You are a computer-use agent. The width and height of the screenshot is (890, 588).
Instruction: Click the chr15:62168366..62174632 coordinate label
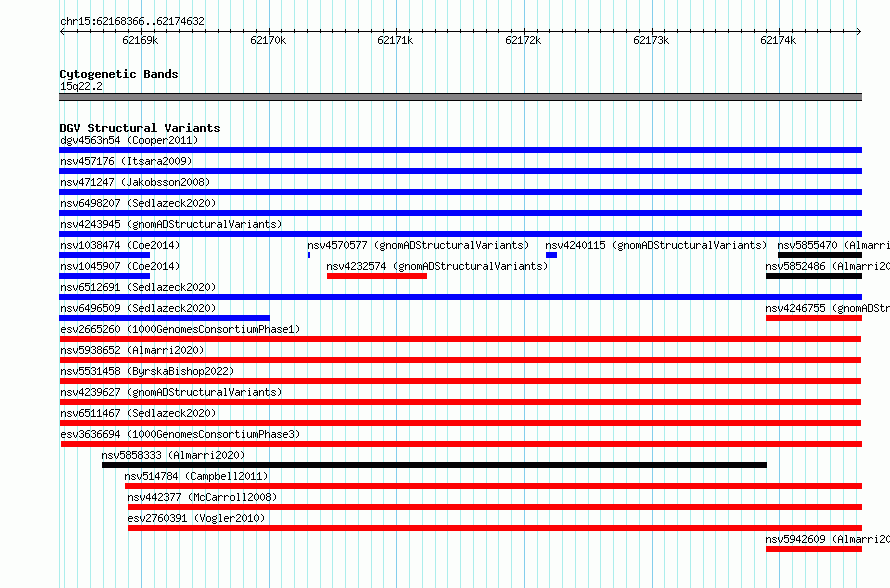pyautogui.click(x=132, y=21)
